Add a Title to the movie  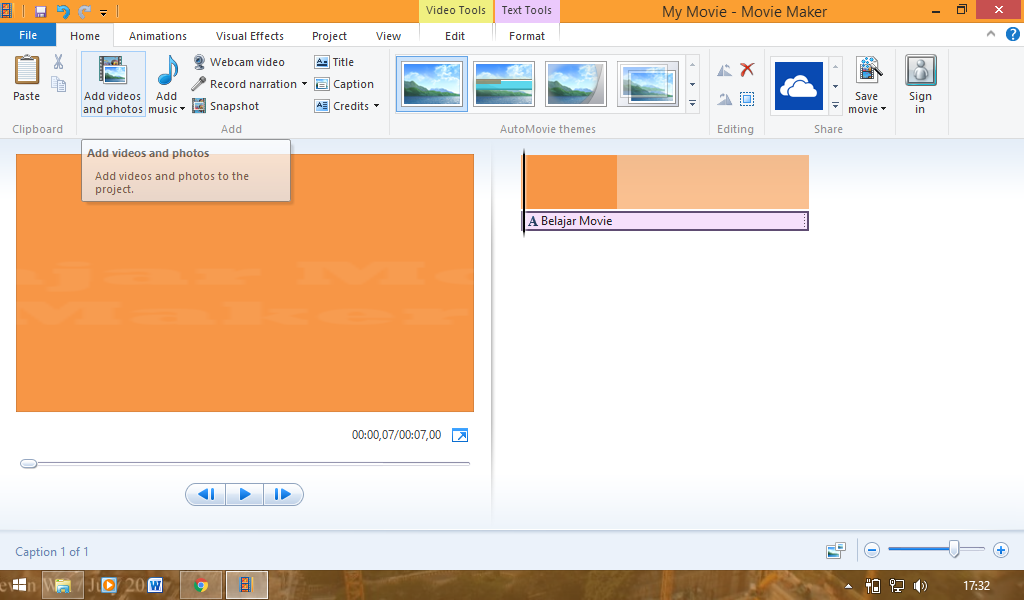tap(334, 62)
